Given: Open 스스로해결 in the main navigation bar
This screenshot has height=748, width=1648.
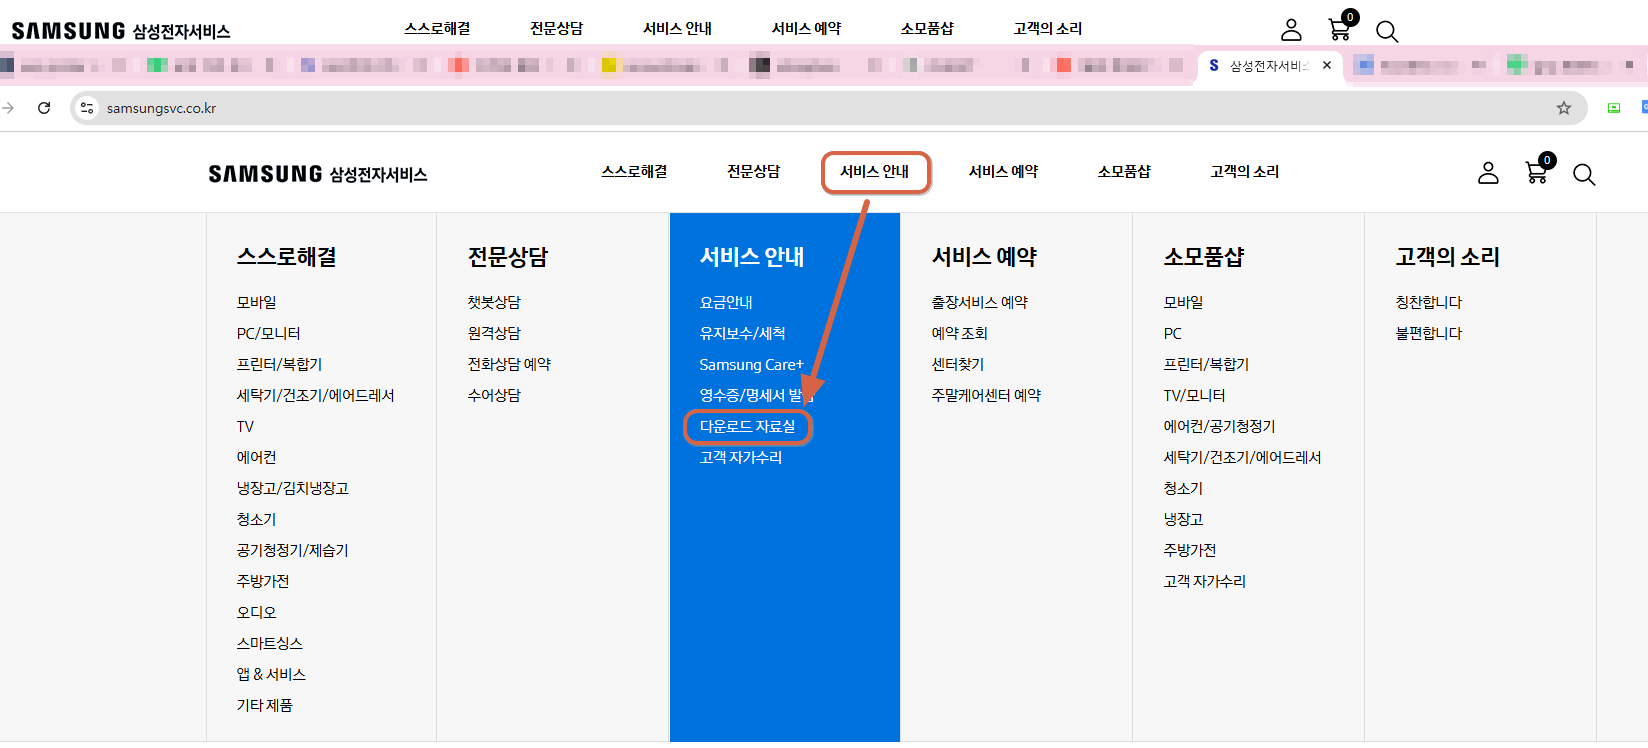Looking at the screenshot, I should [x=634, y=172].
